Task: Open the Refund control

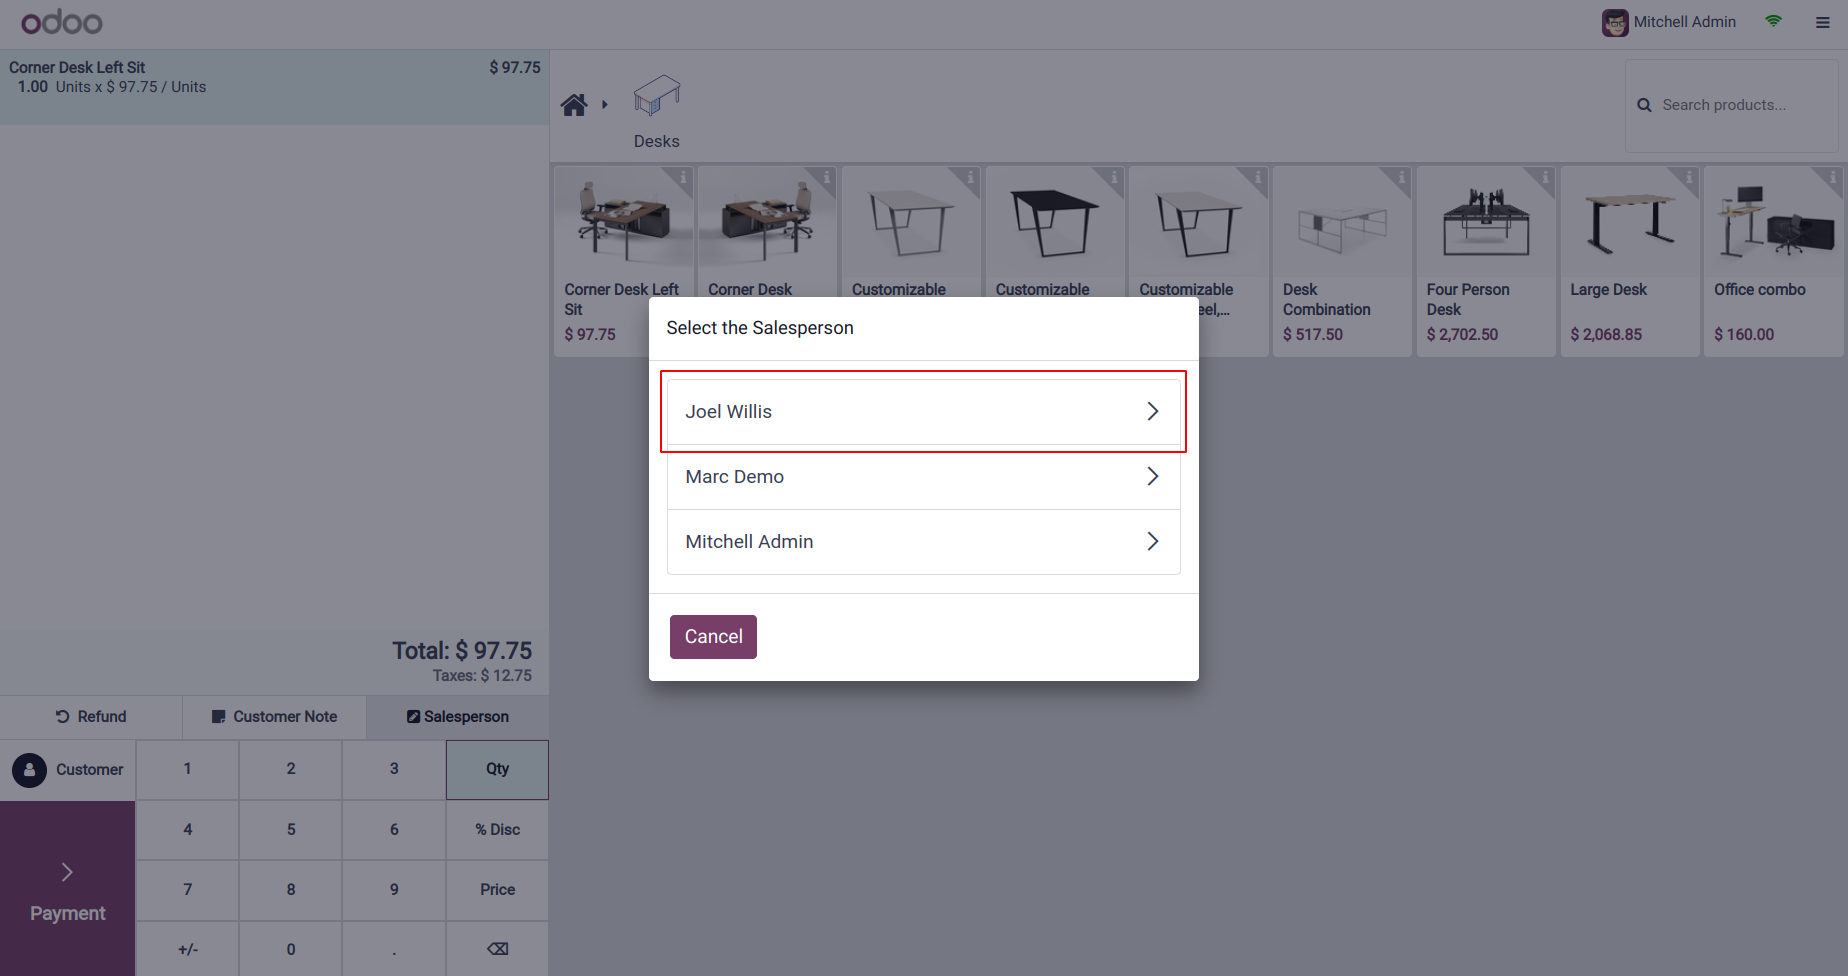Action: click(91, 717)
